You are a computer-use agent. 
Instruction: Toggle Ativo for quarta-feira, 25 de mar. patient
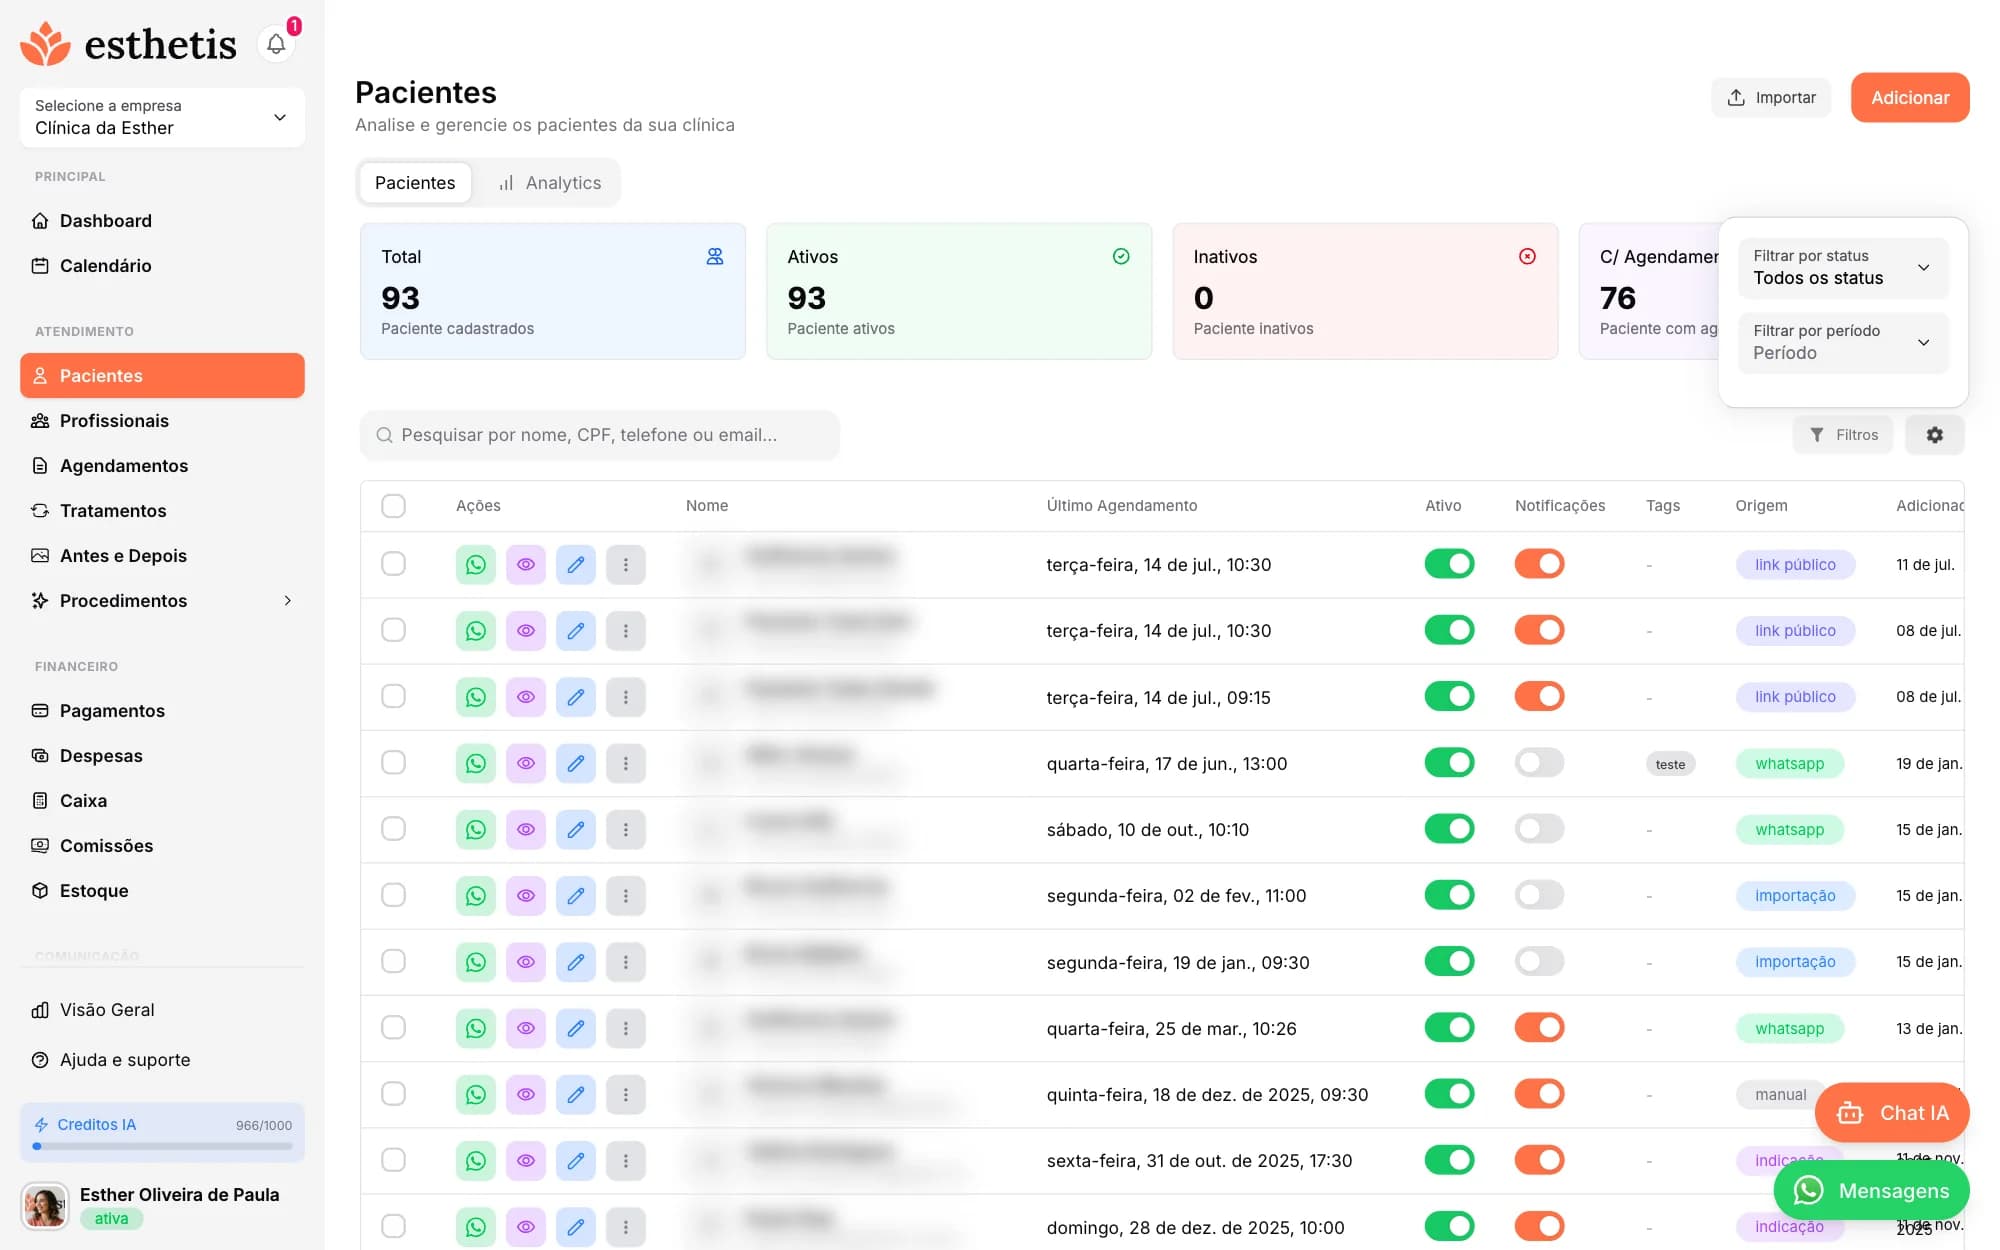coord(1449,1028)
